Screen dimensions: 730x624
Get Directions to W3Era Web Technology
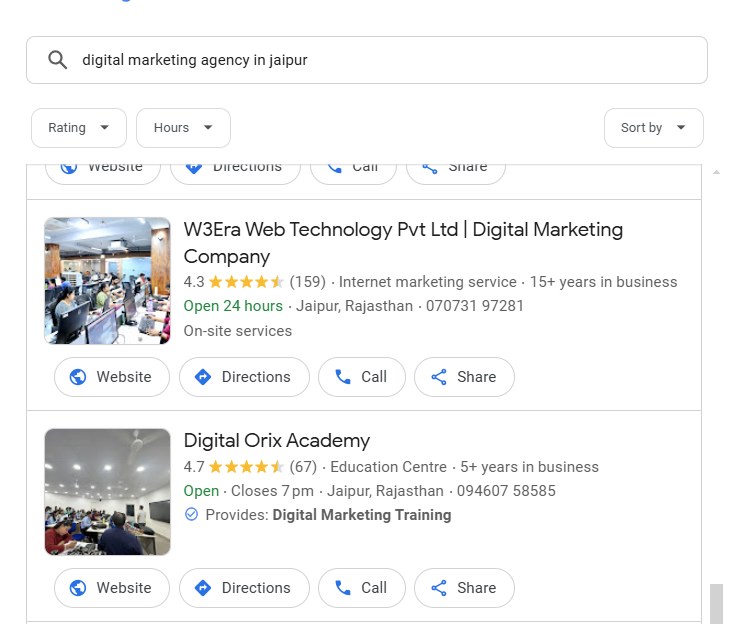[244, 377]
